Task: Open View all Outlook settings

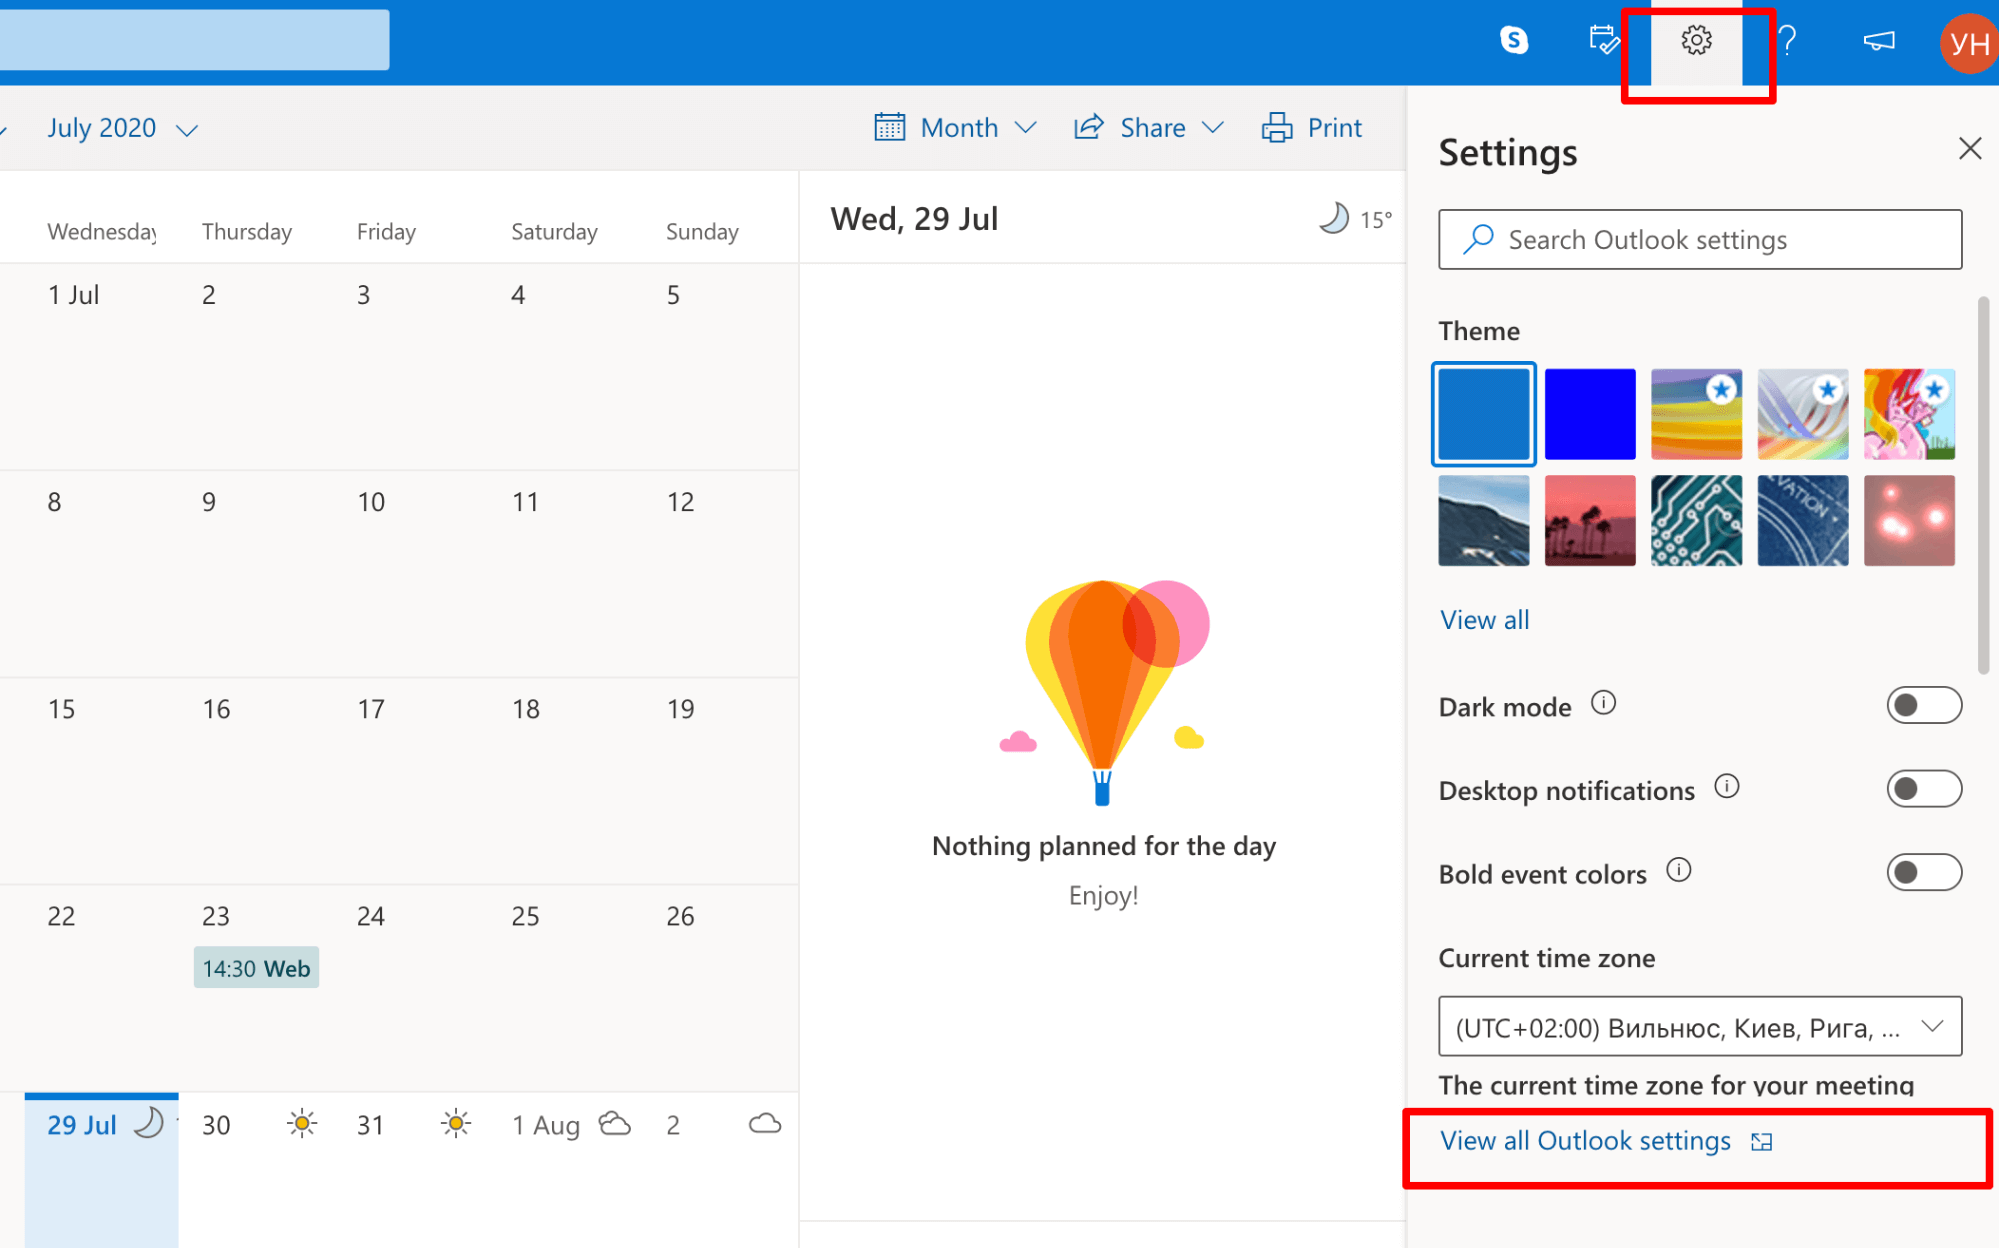Action: click(1584, 1140)
